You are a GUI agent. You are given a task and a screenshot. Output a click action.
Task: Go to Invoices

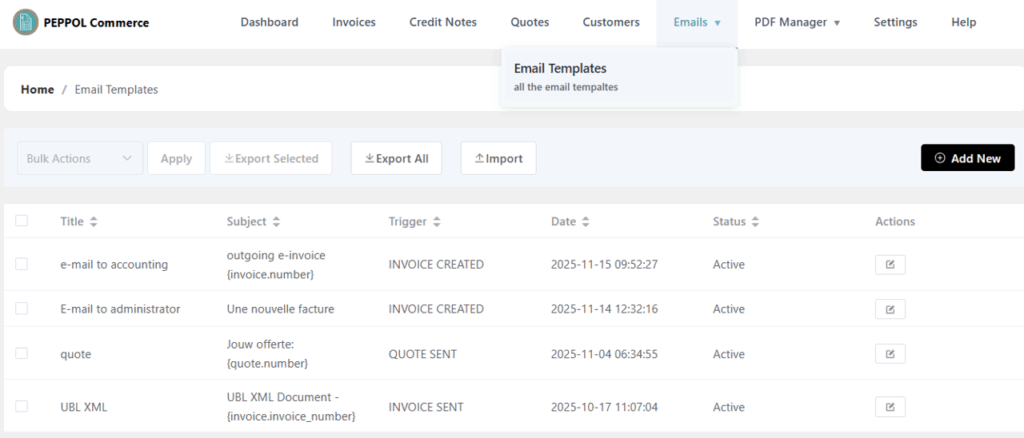[x=354, y=22]
